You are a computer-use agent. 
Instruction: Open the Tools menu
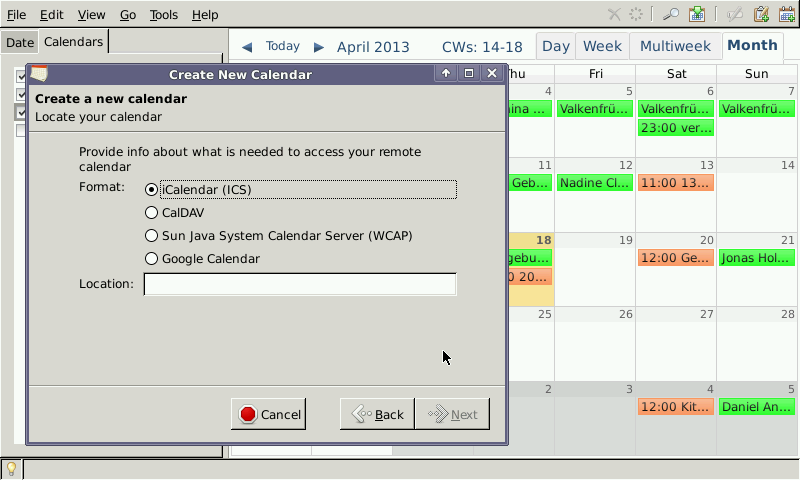[163, 15]
